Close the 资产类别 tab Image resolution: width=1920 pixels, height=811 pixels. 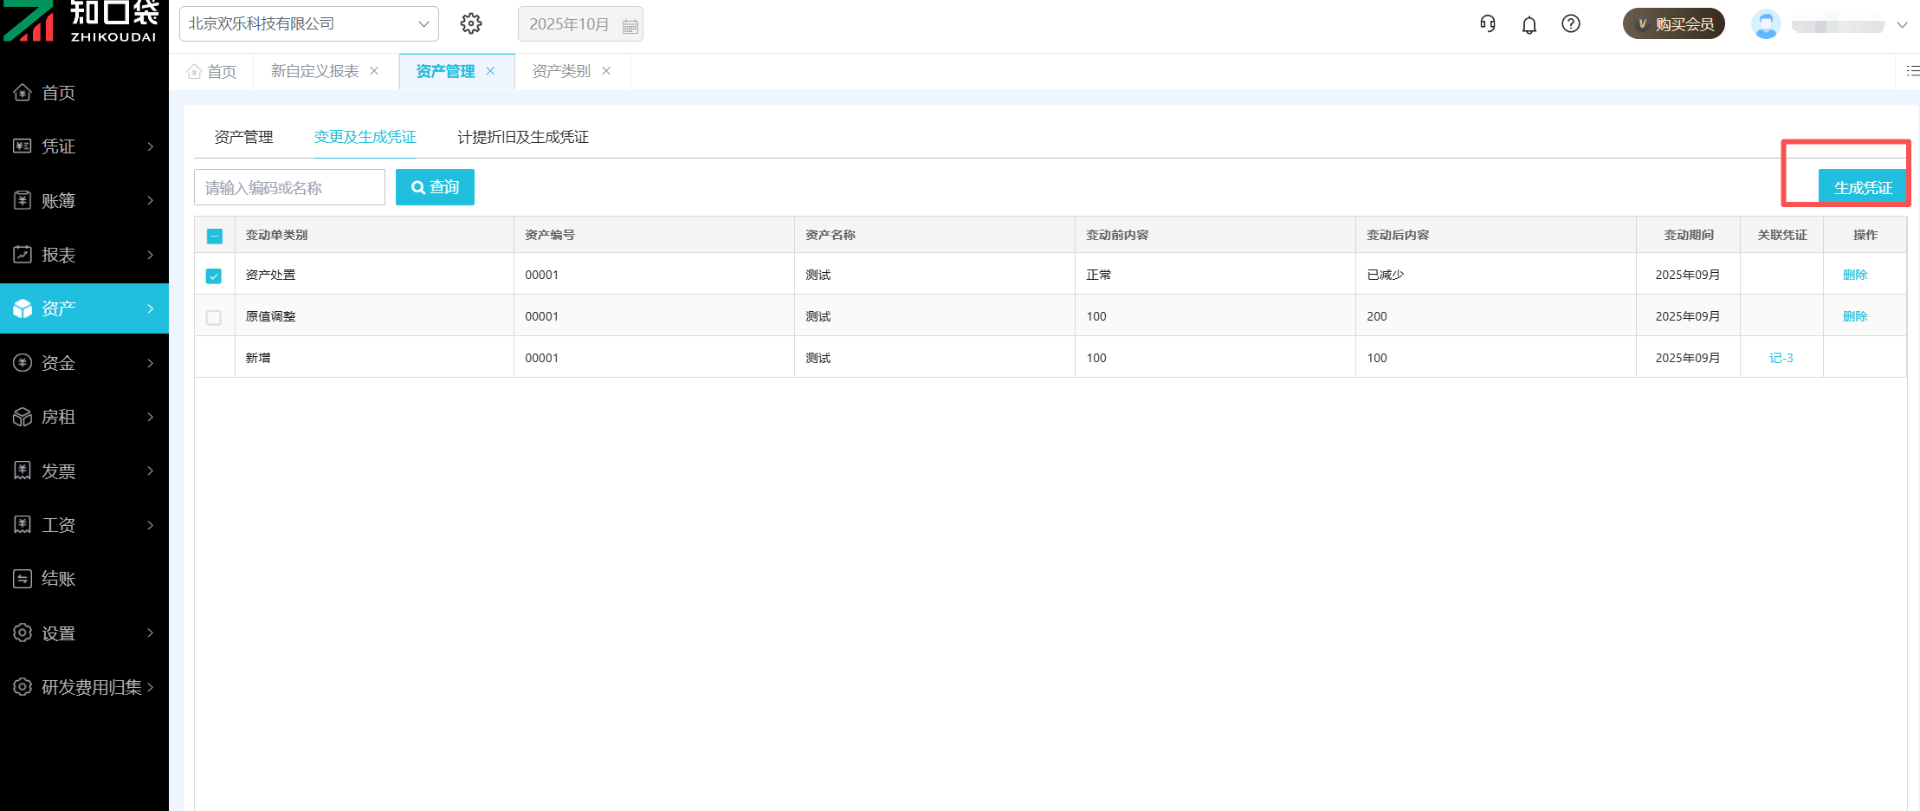[x=606, y=71]
